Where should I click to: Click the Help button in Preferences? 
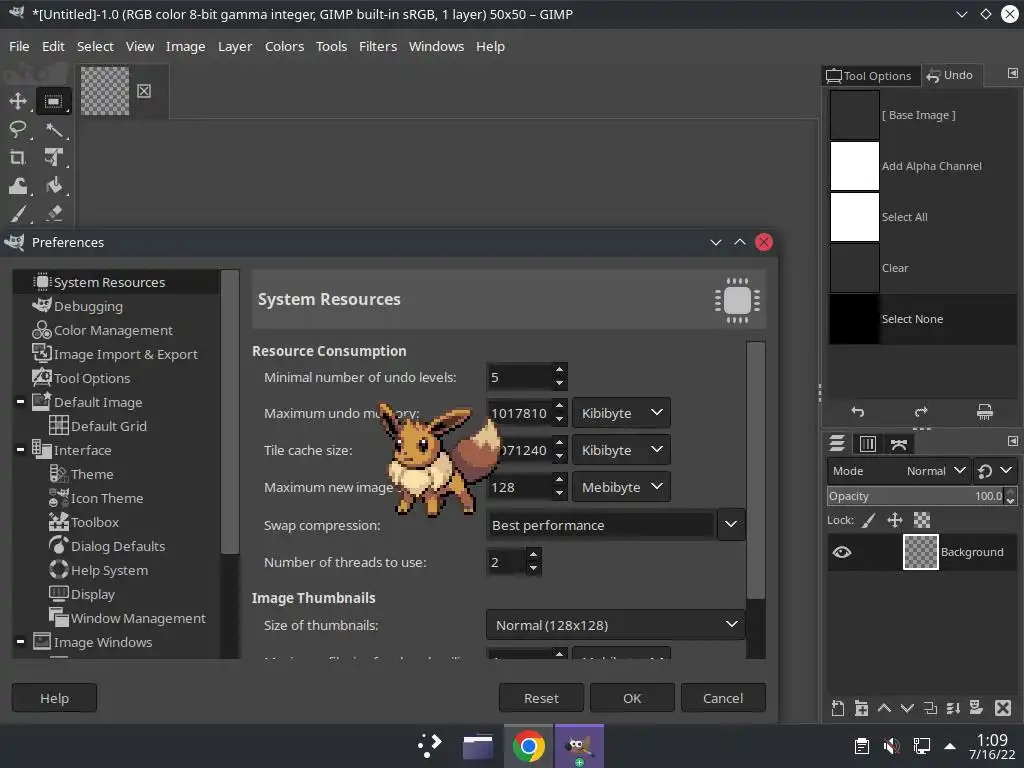click(x=54, y=698)
